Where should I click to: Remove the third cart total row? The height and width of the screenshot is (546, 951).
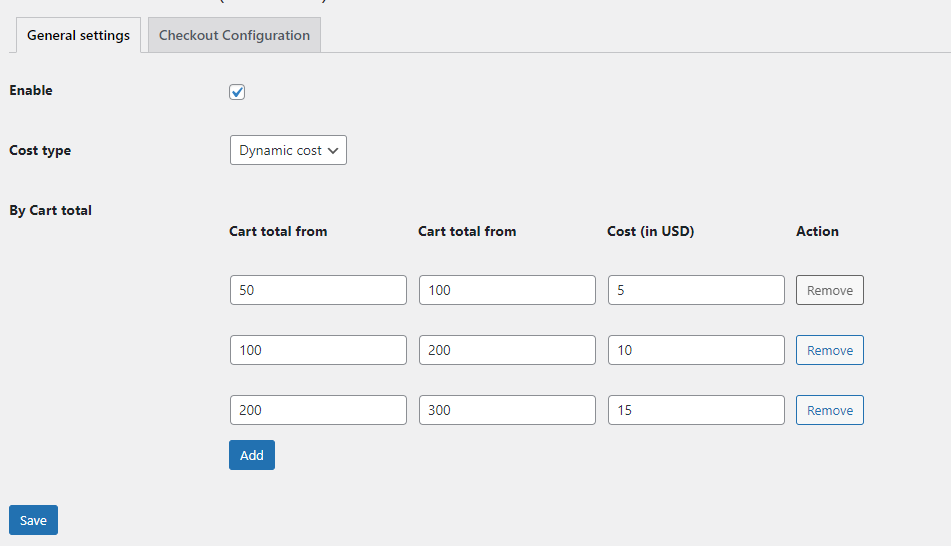click(829, 410)
